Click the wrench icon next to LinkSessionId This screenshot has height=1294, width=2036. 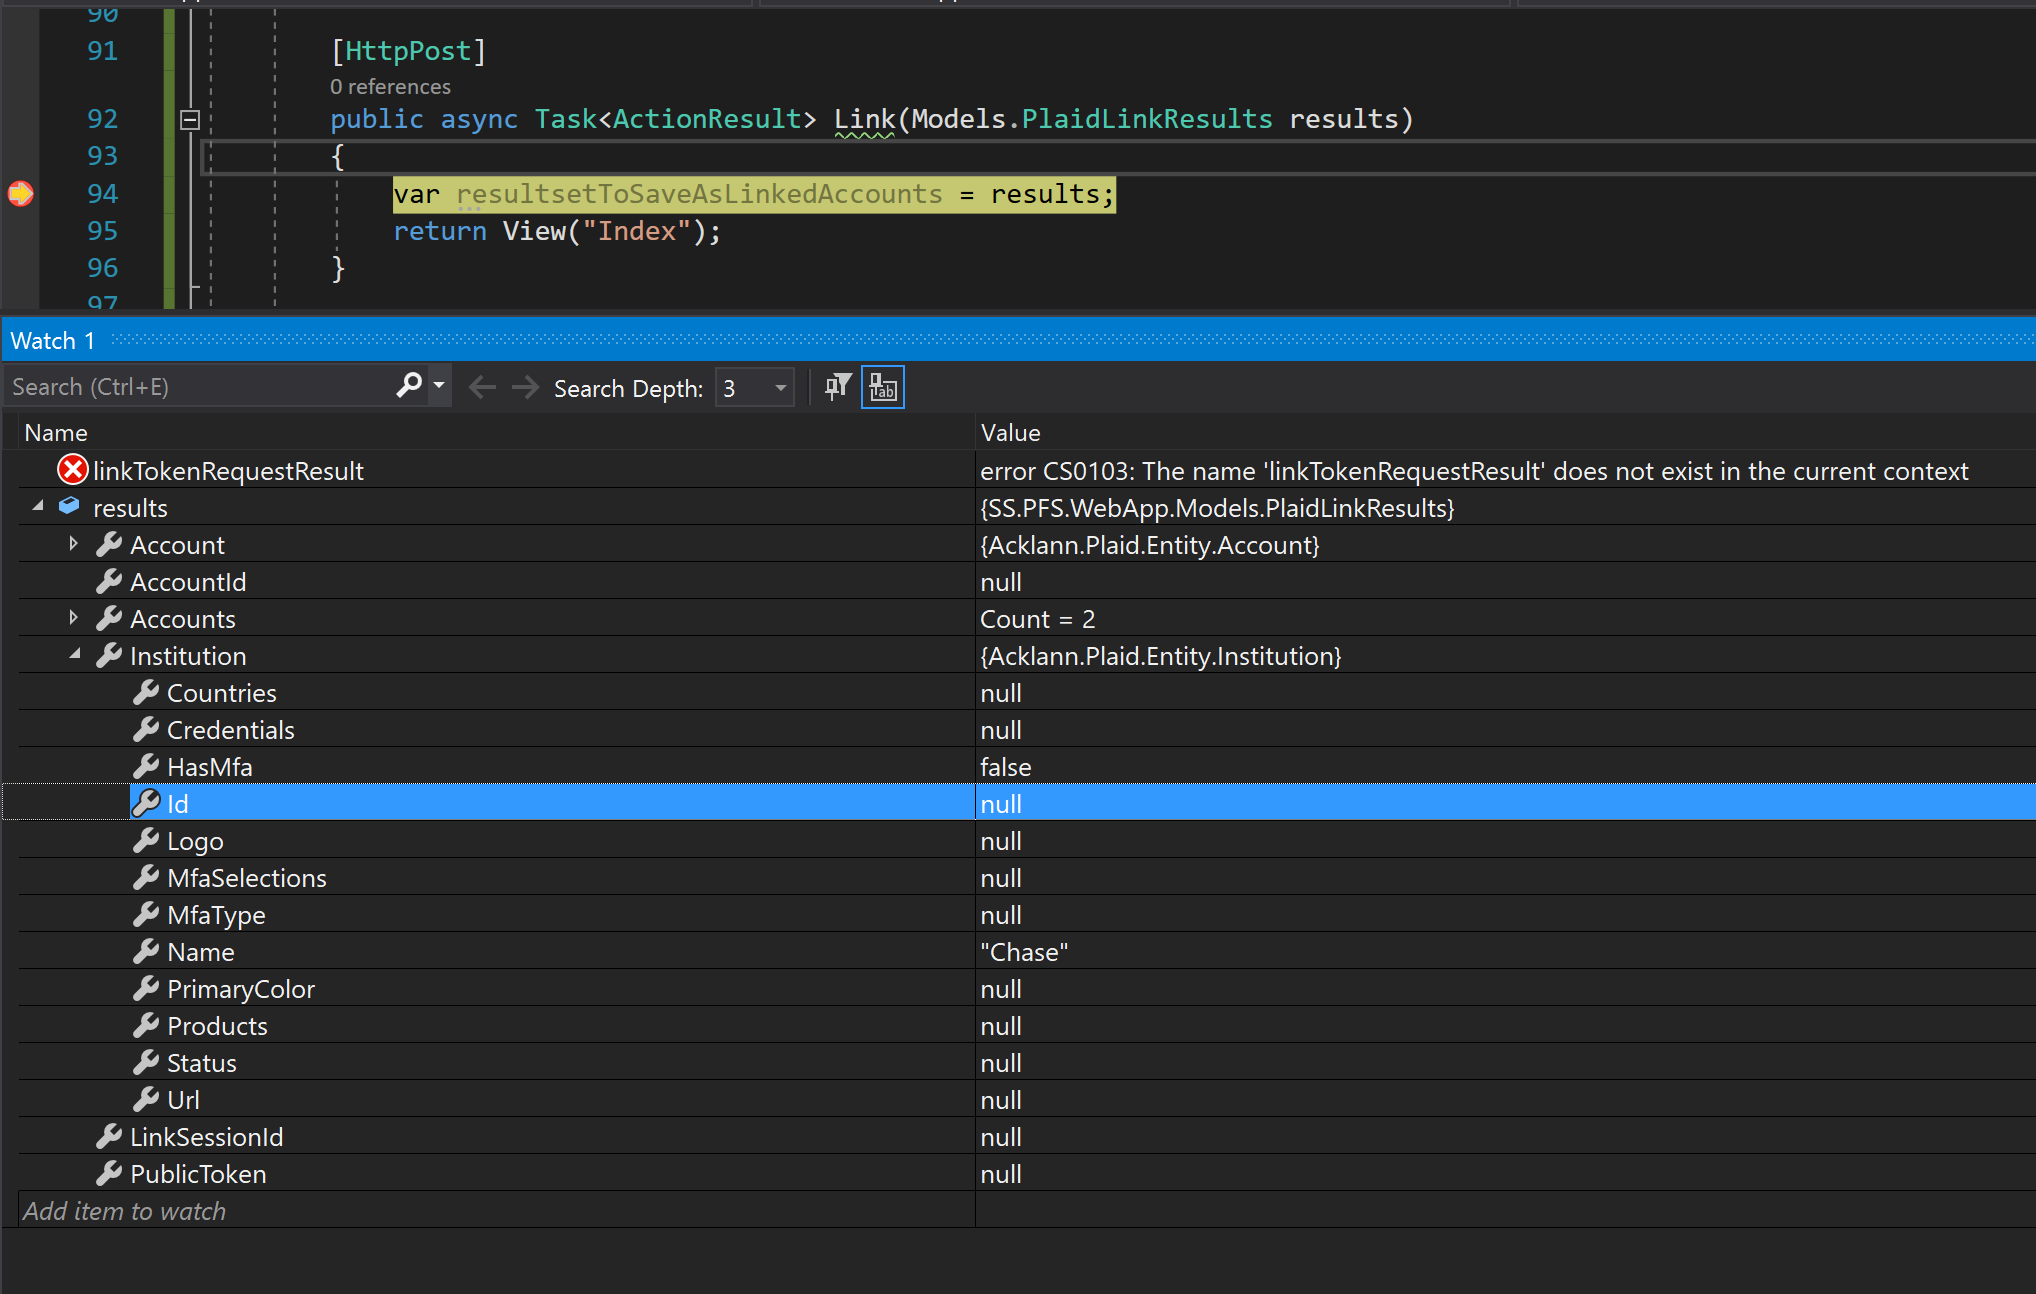click(109, 1136)
